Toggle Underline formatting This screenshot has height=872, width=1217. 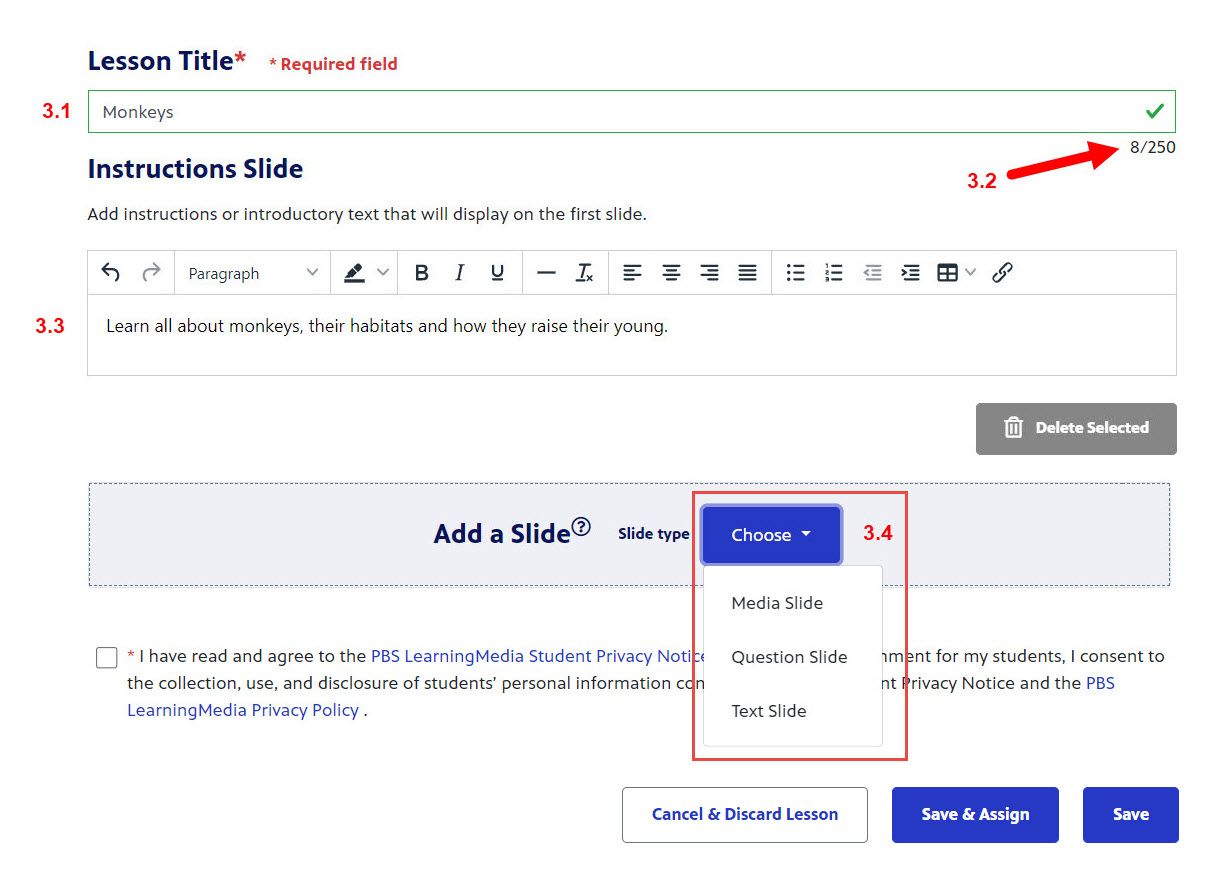(x=497, y=273)
